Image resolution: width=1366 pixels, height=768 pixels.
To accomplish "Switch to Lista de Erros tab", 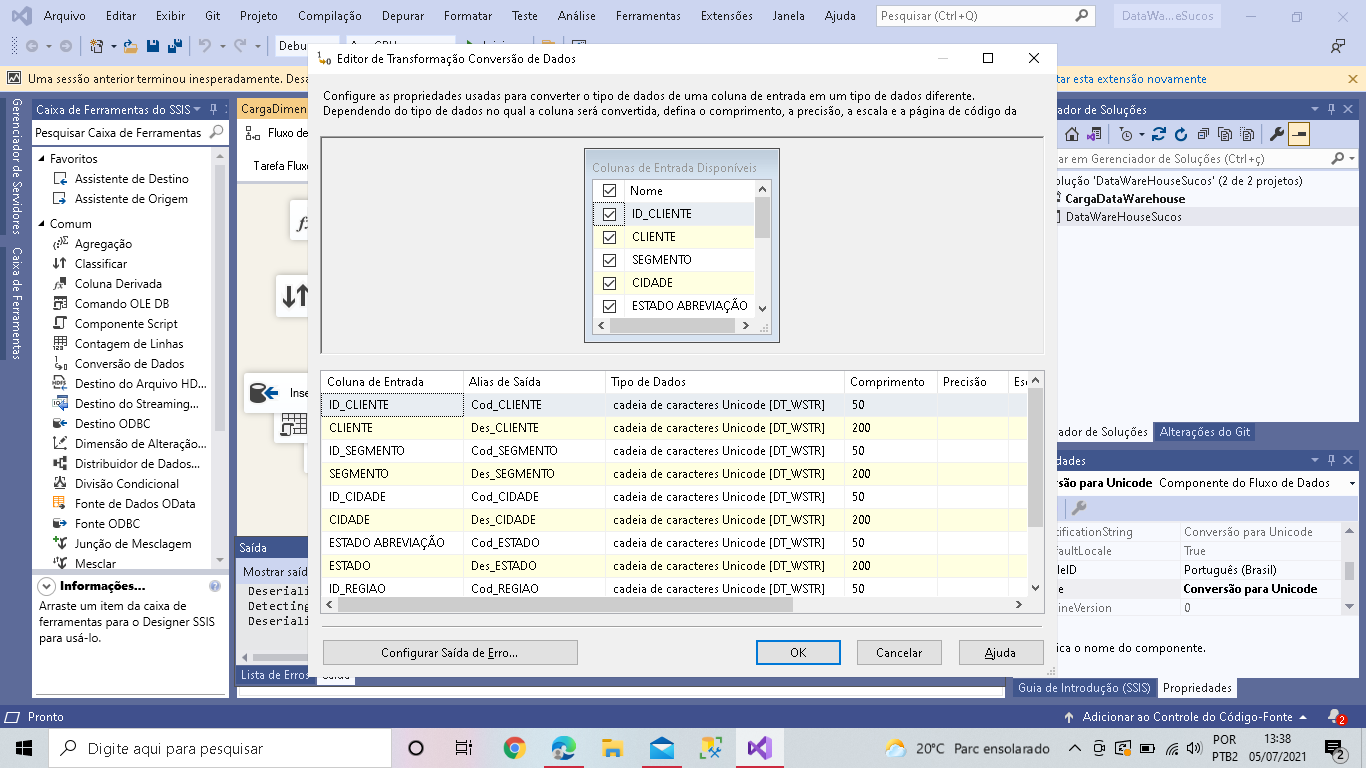I will tap(275, 675).
